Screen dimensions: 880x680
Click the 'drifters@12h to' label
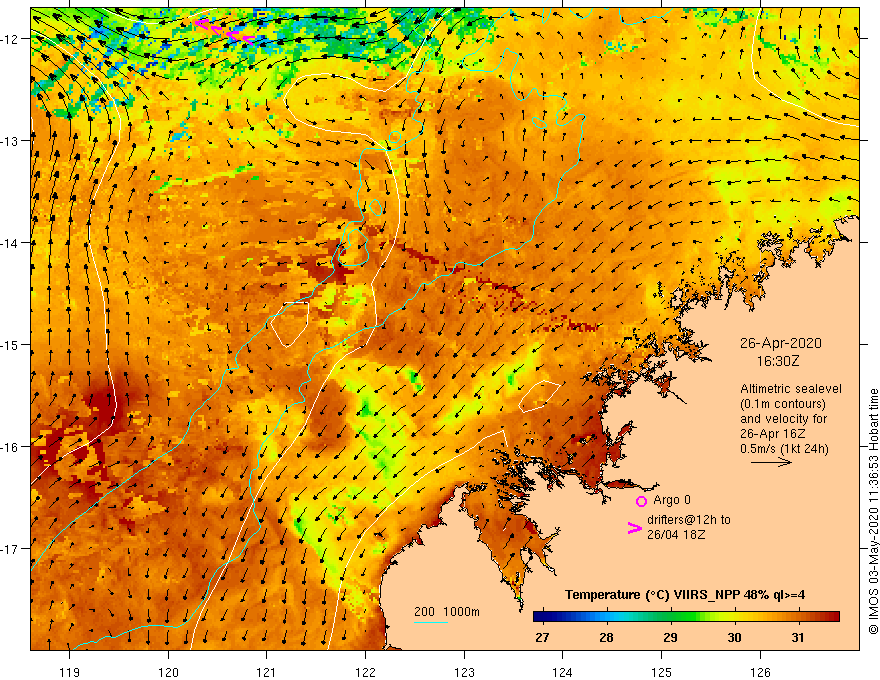pos(689,520)
